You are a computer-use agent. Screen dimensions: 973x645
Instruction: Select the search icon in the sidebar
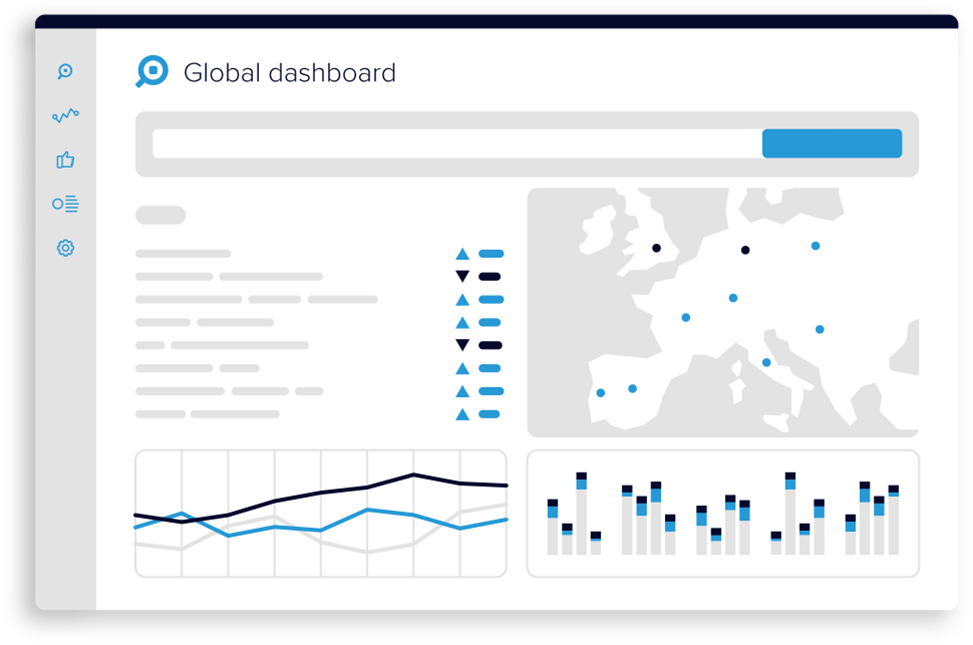(x=65, y=71)
